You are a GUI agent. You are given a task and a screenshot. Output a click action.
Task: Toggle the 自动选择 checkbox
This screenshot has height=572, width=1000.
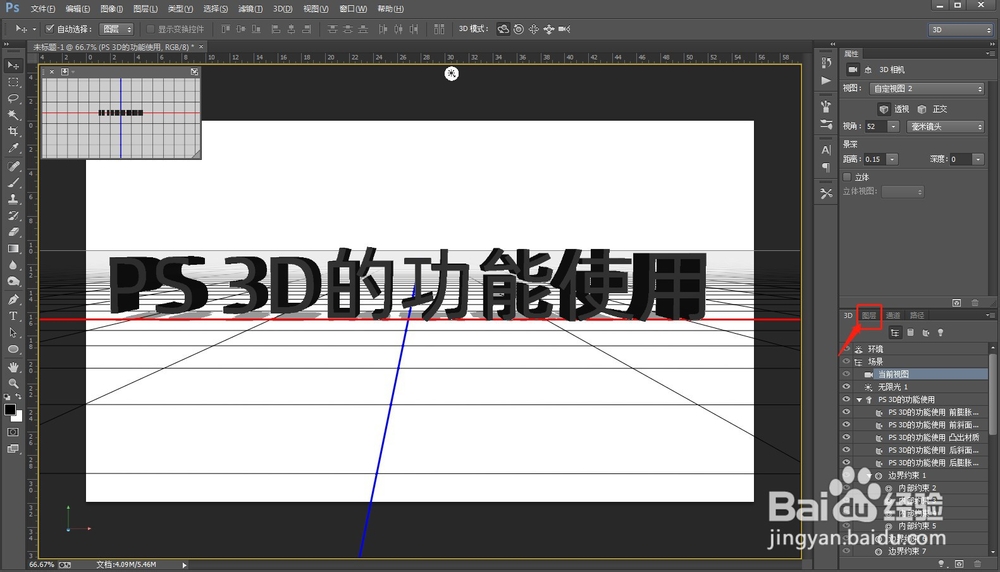point(50,29)
